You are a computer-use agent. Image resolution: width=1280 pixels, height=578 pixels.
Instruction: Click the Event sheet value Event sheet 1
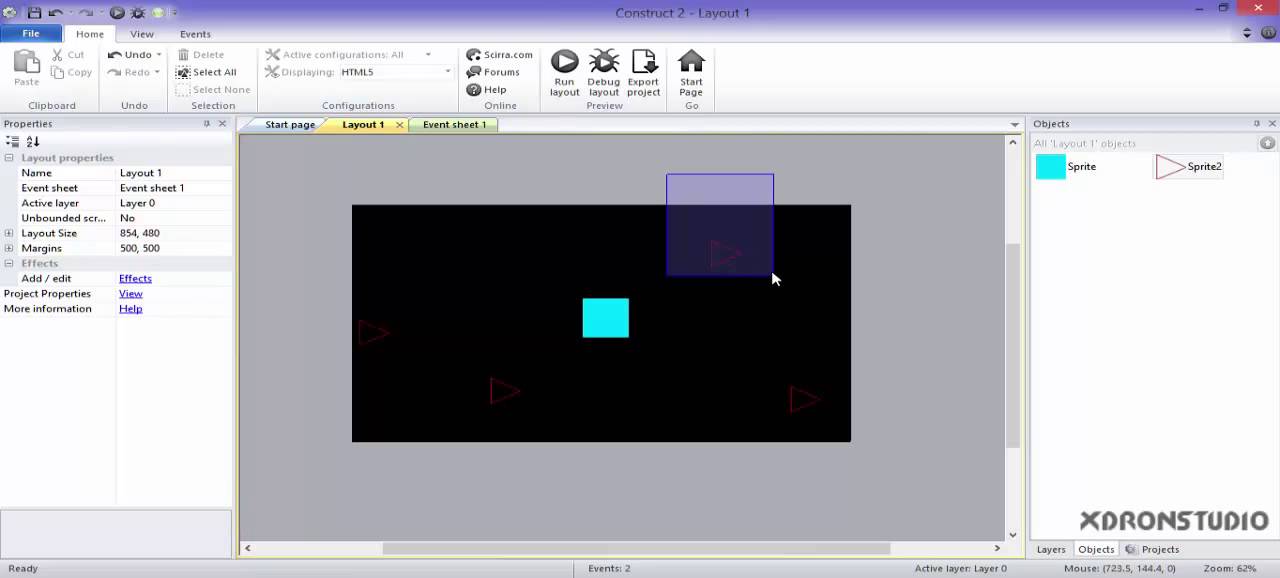point(174,188)
